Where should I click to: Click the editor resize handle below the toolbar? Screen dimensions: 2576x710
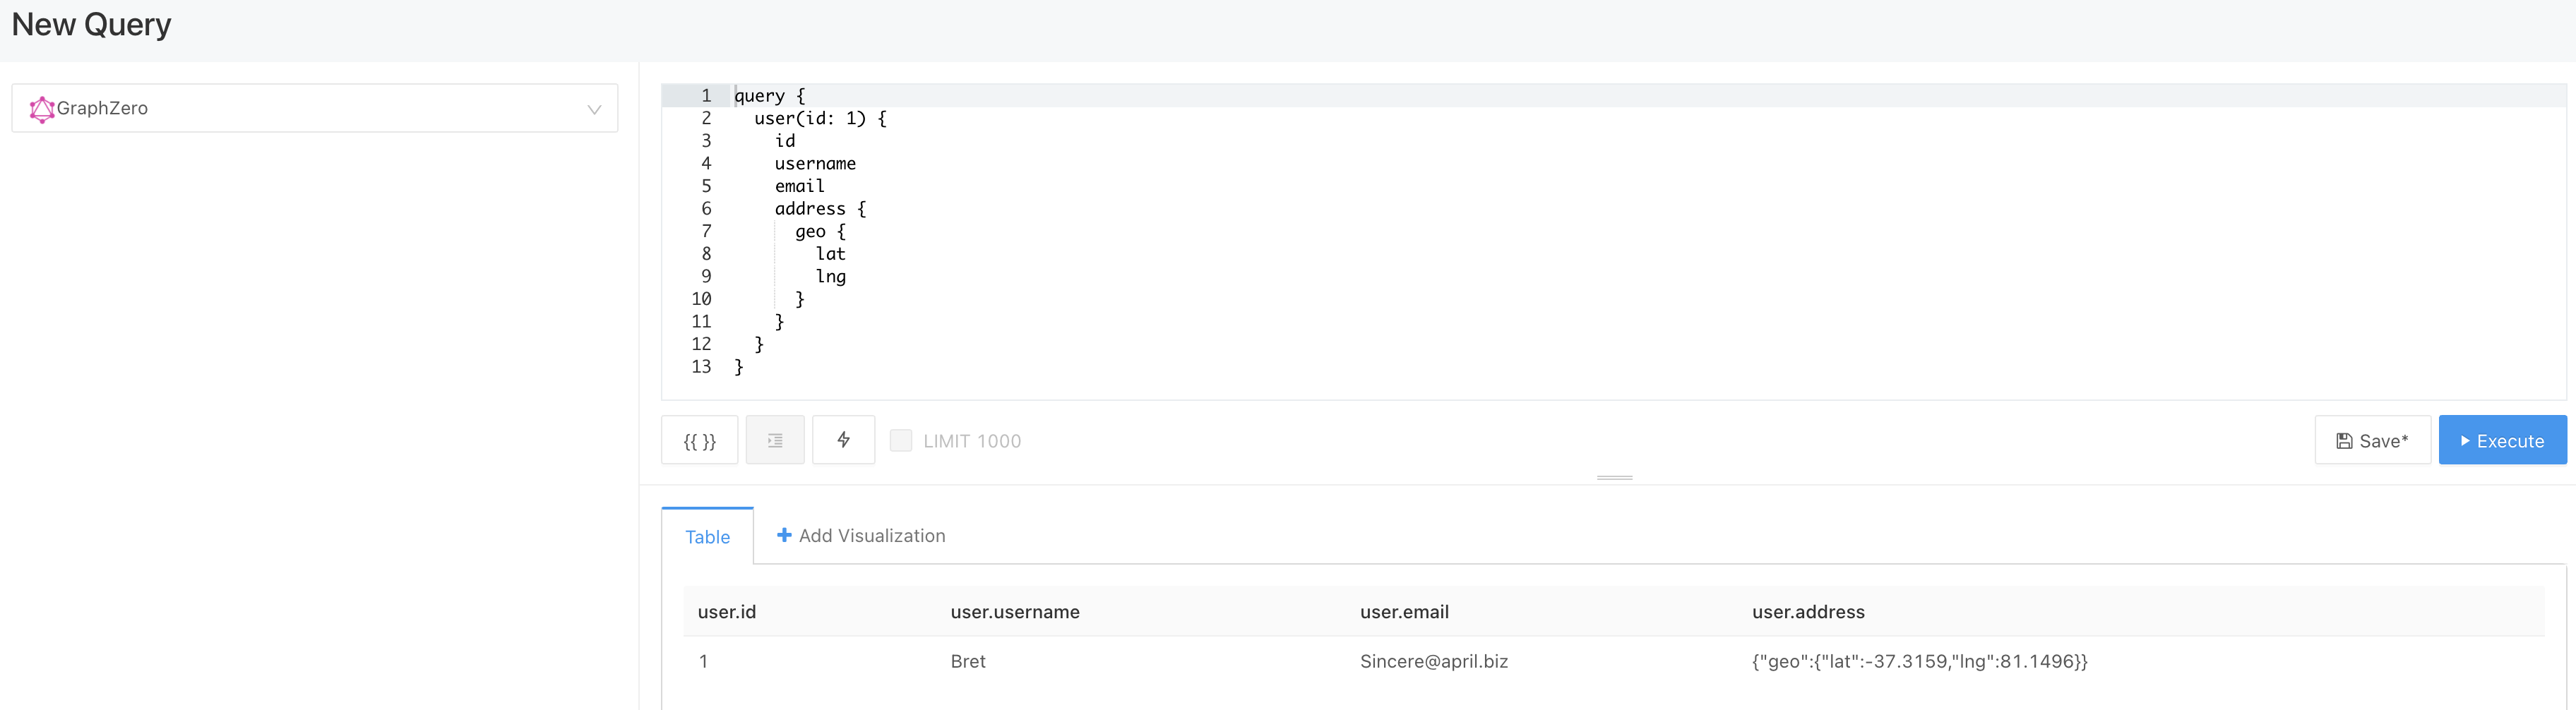1614,478
